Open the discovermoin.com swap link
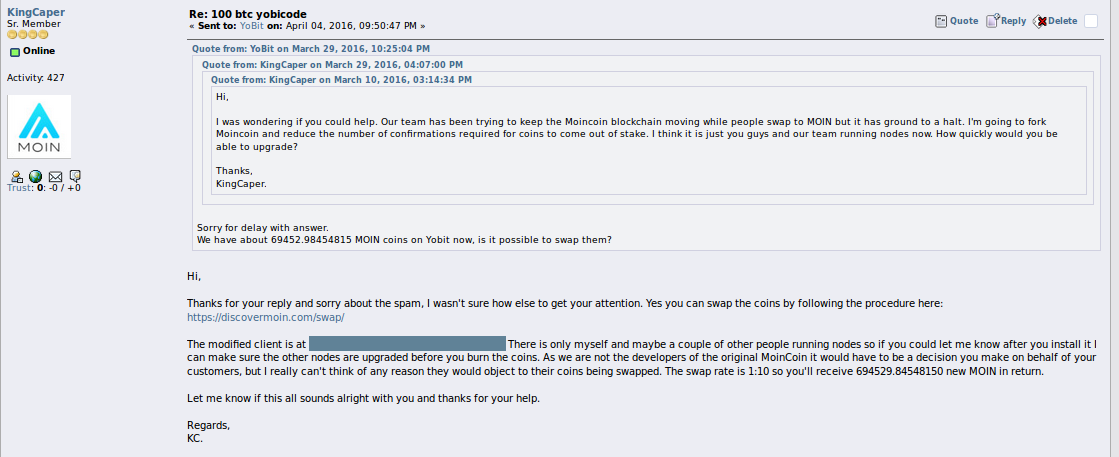This screenshot has width=1119, height=457. coord(266,316)
